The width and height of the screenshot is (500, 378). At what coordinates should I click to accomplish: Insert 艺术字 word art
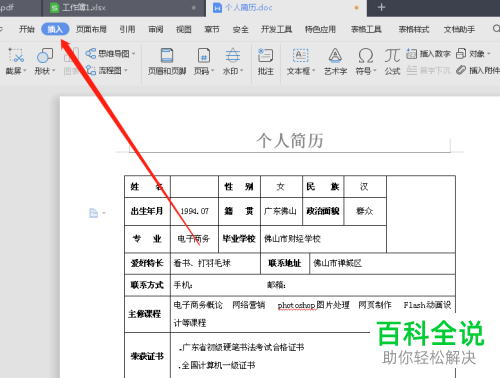(335, 61)
